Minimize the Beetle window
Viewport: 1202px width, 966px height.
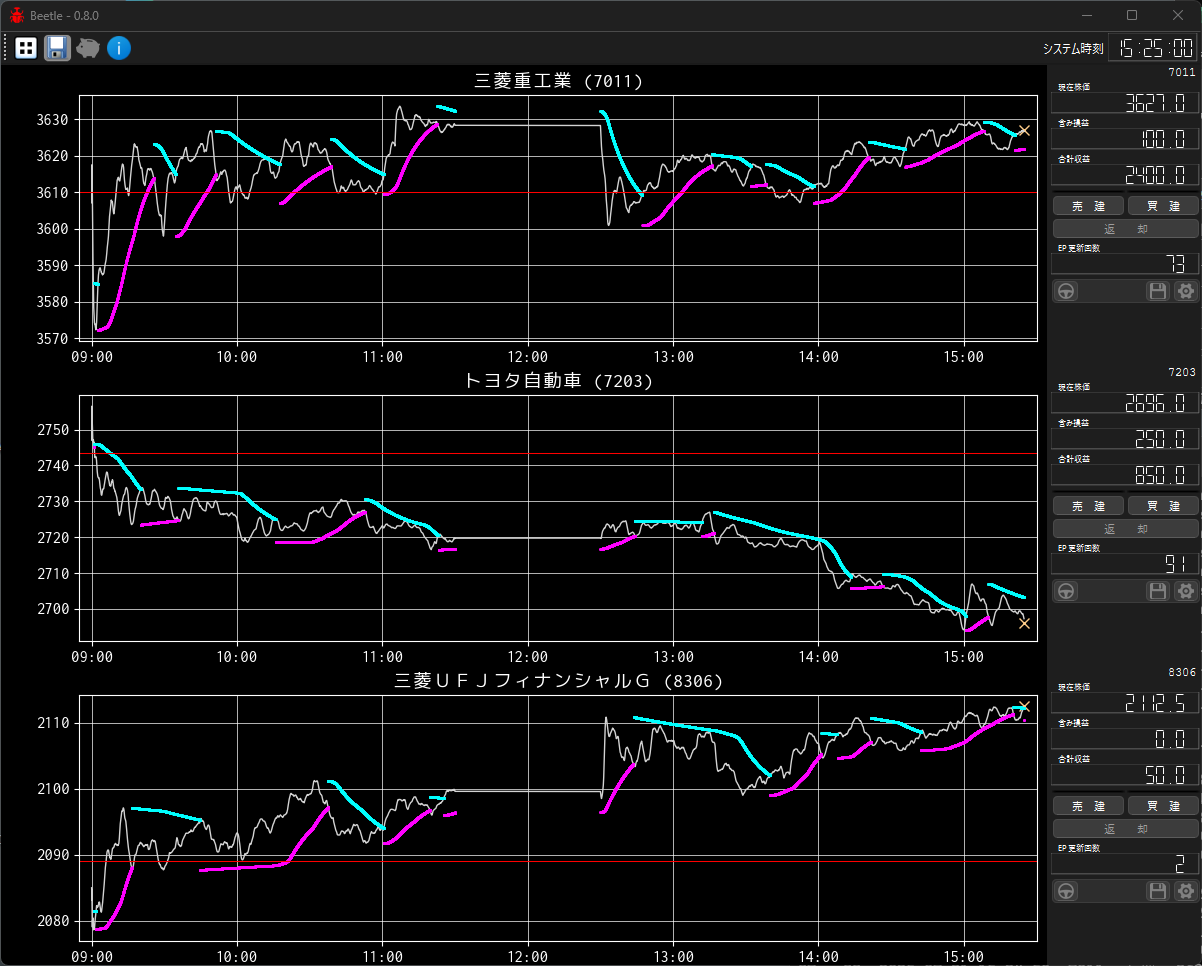(1087, 15)
